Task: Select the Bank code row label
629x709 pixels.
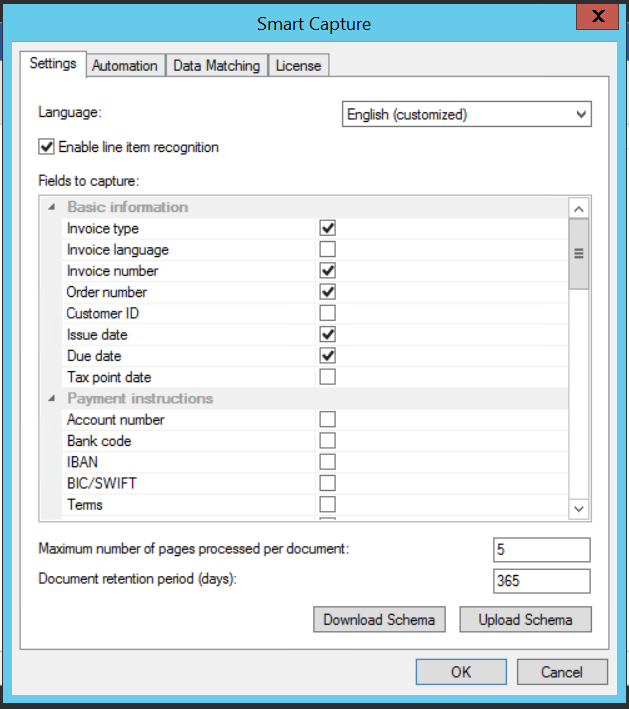Action: [x=99, y=441]
